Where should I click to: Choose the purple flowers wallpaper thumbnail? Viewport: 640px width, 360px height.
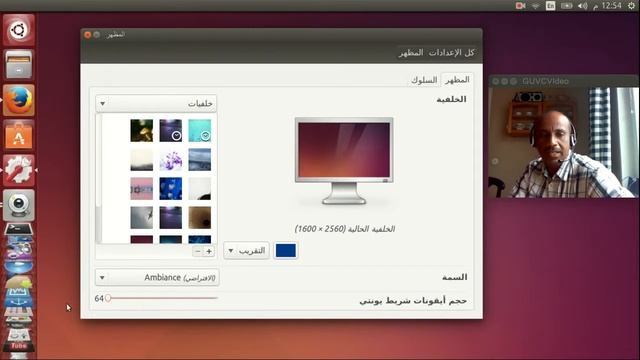tap(171, 160)
